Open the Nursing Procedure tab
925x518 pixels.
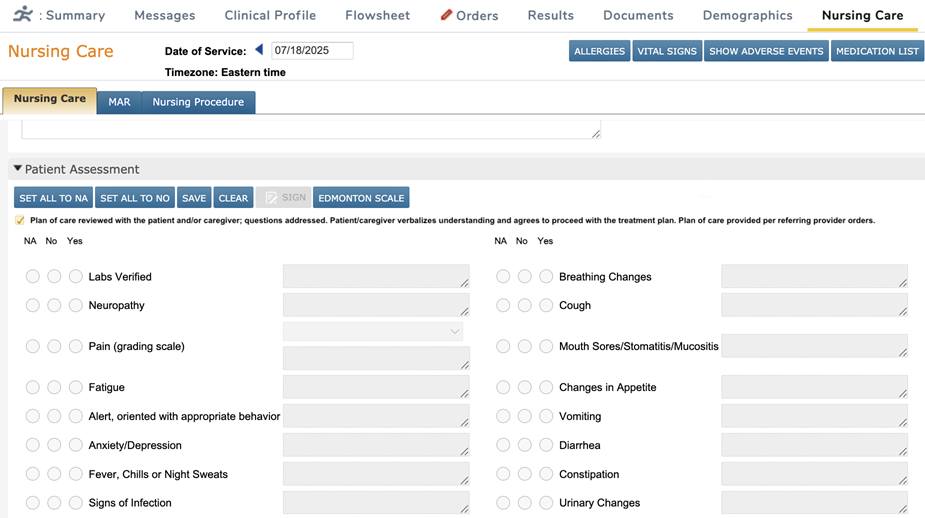pyautogui.click(x=198, y=102)
